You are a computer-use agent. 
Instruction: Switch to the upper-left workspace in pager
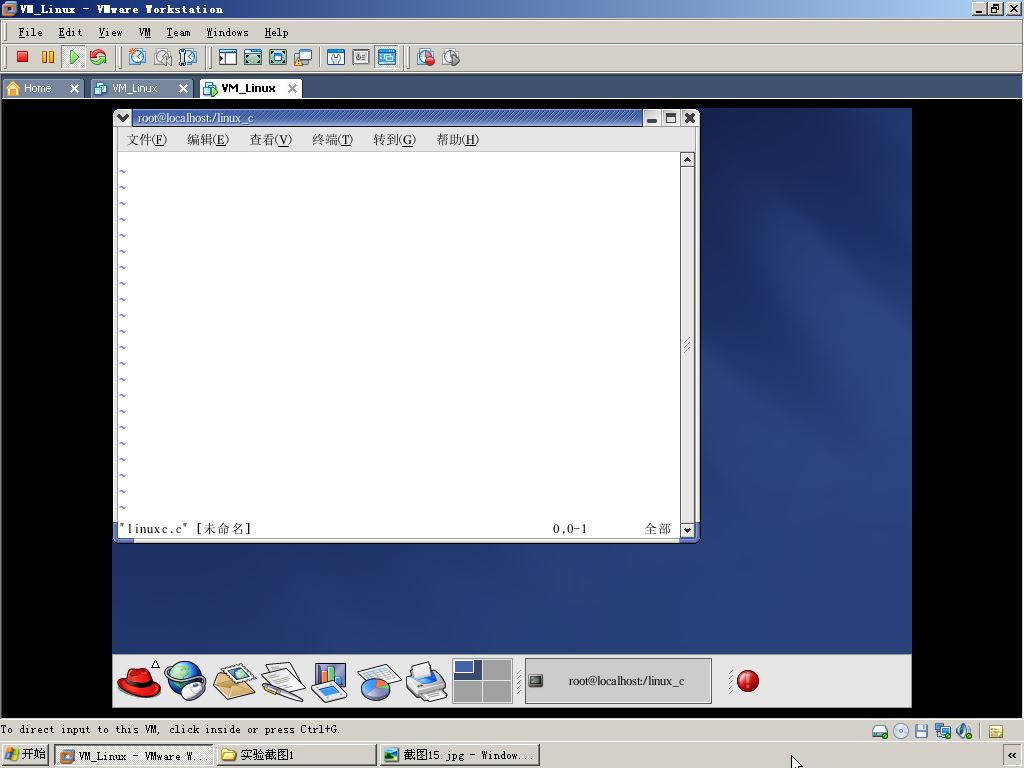click(x=468, y=670)
